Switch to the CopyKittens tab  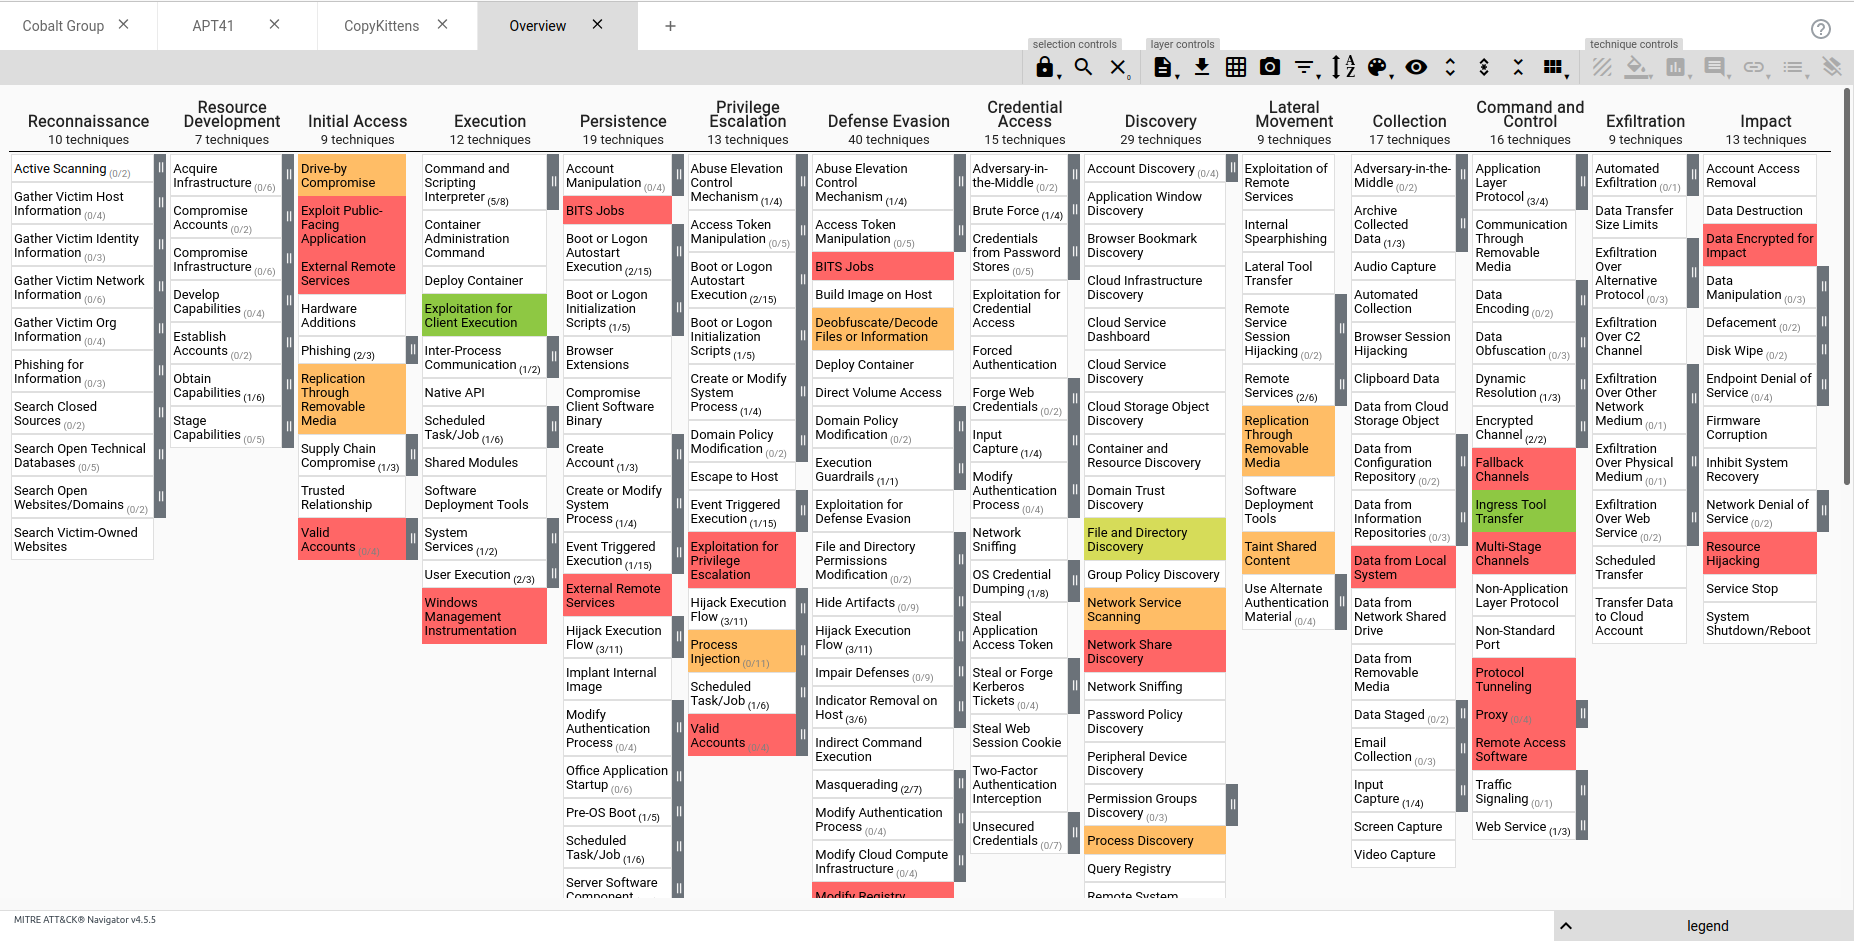(x=382, y=26)
